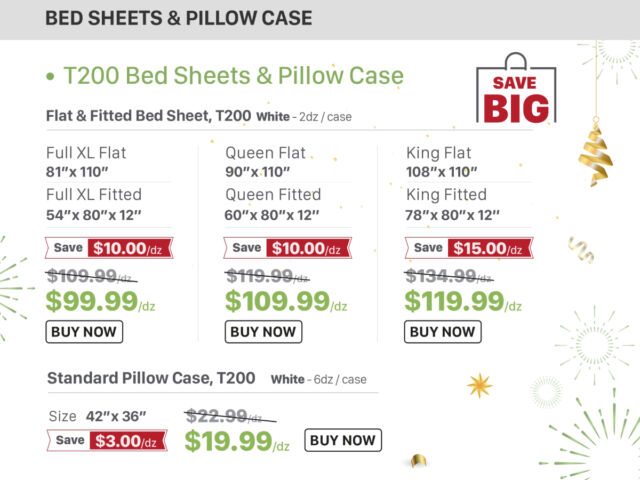Click the green $19.99/dz price

click(237, 441)
